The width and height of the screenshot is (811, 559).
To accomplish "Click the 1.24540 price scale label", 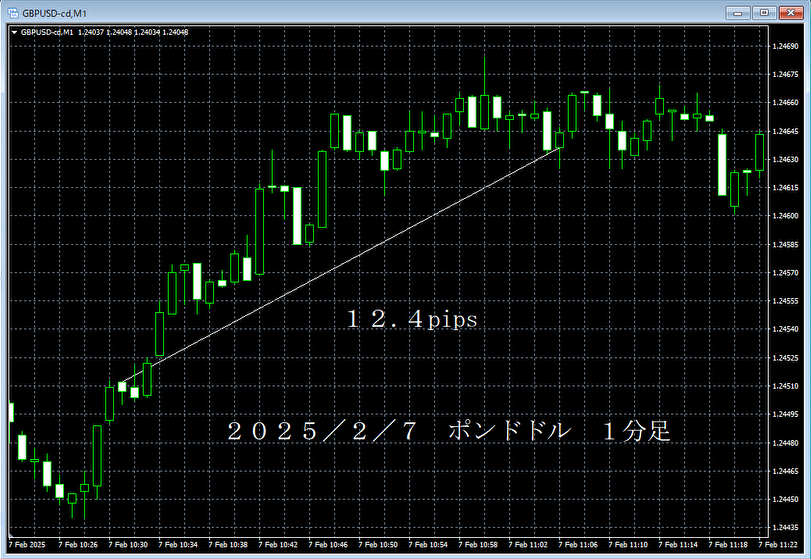I will pyautogui.click(x=785, y=329).
